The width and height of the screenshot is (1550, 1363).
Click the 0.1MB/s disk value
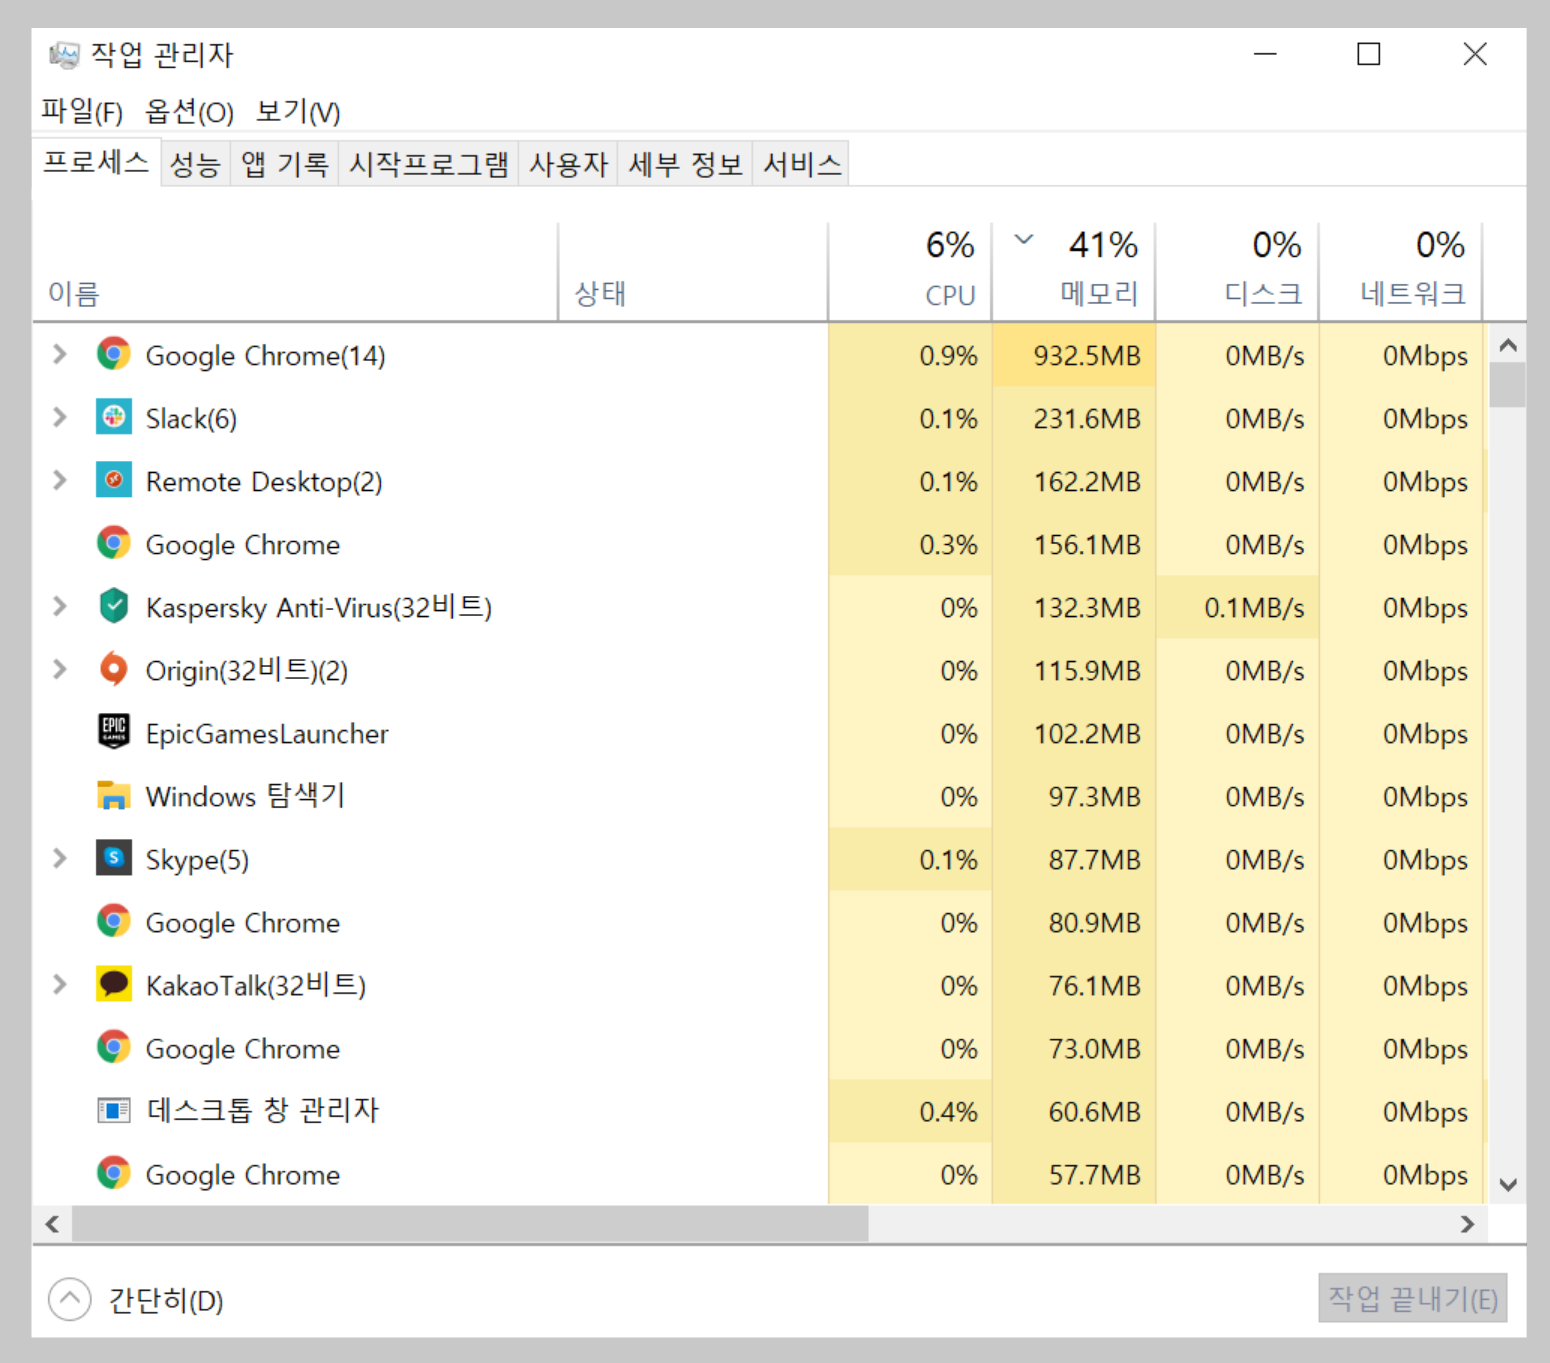(1254, 607)
